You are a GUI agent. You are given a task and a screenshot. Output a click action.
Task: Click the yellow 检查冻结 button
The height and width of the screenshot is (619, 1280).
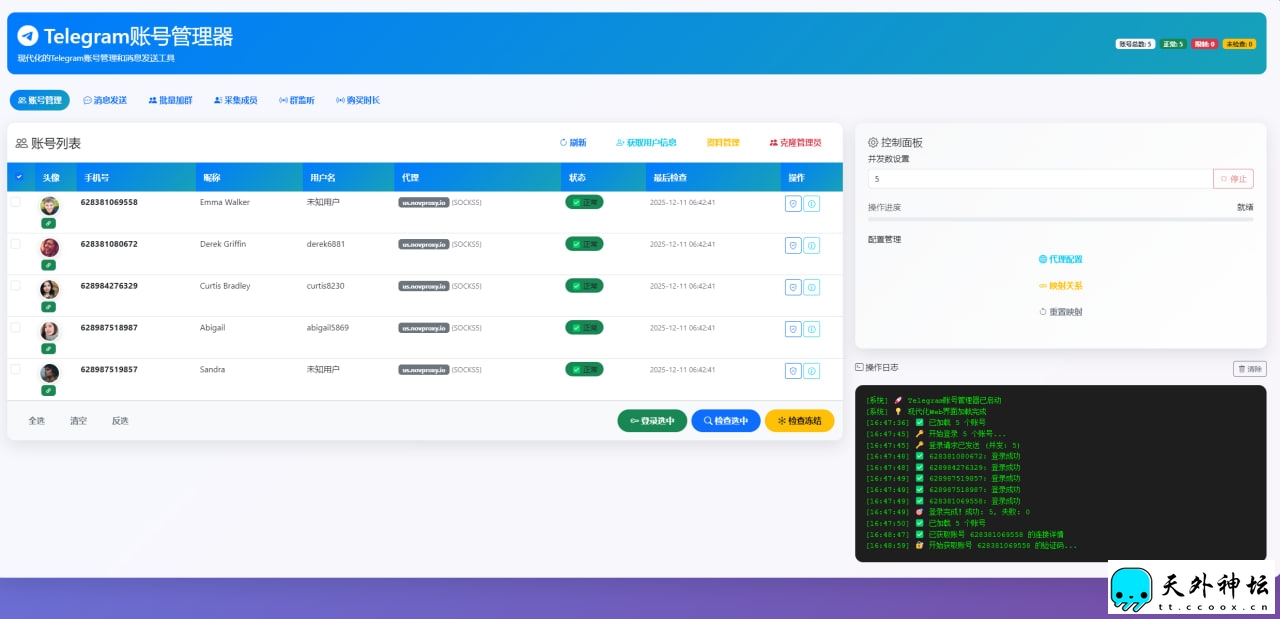click(799, 421)
